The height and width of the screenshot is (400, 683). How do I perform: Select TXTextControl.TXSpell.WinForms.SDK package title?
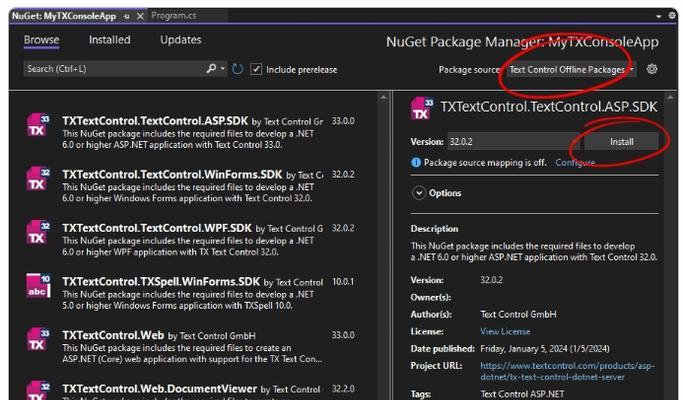[161, 281]
